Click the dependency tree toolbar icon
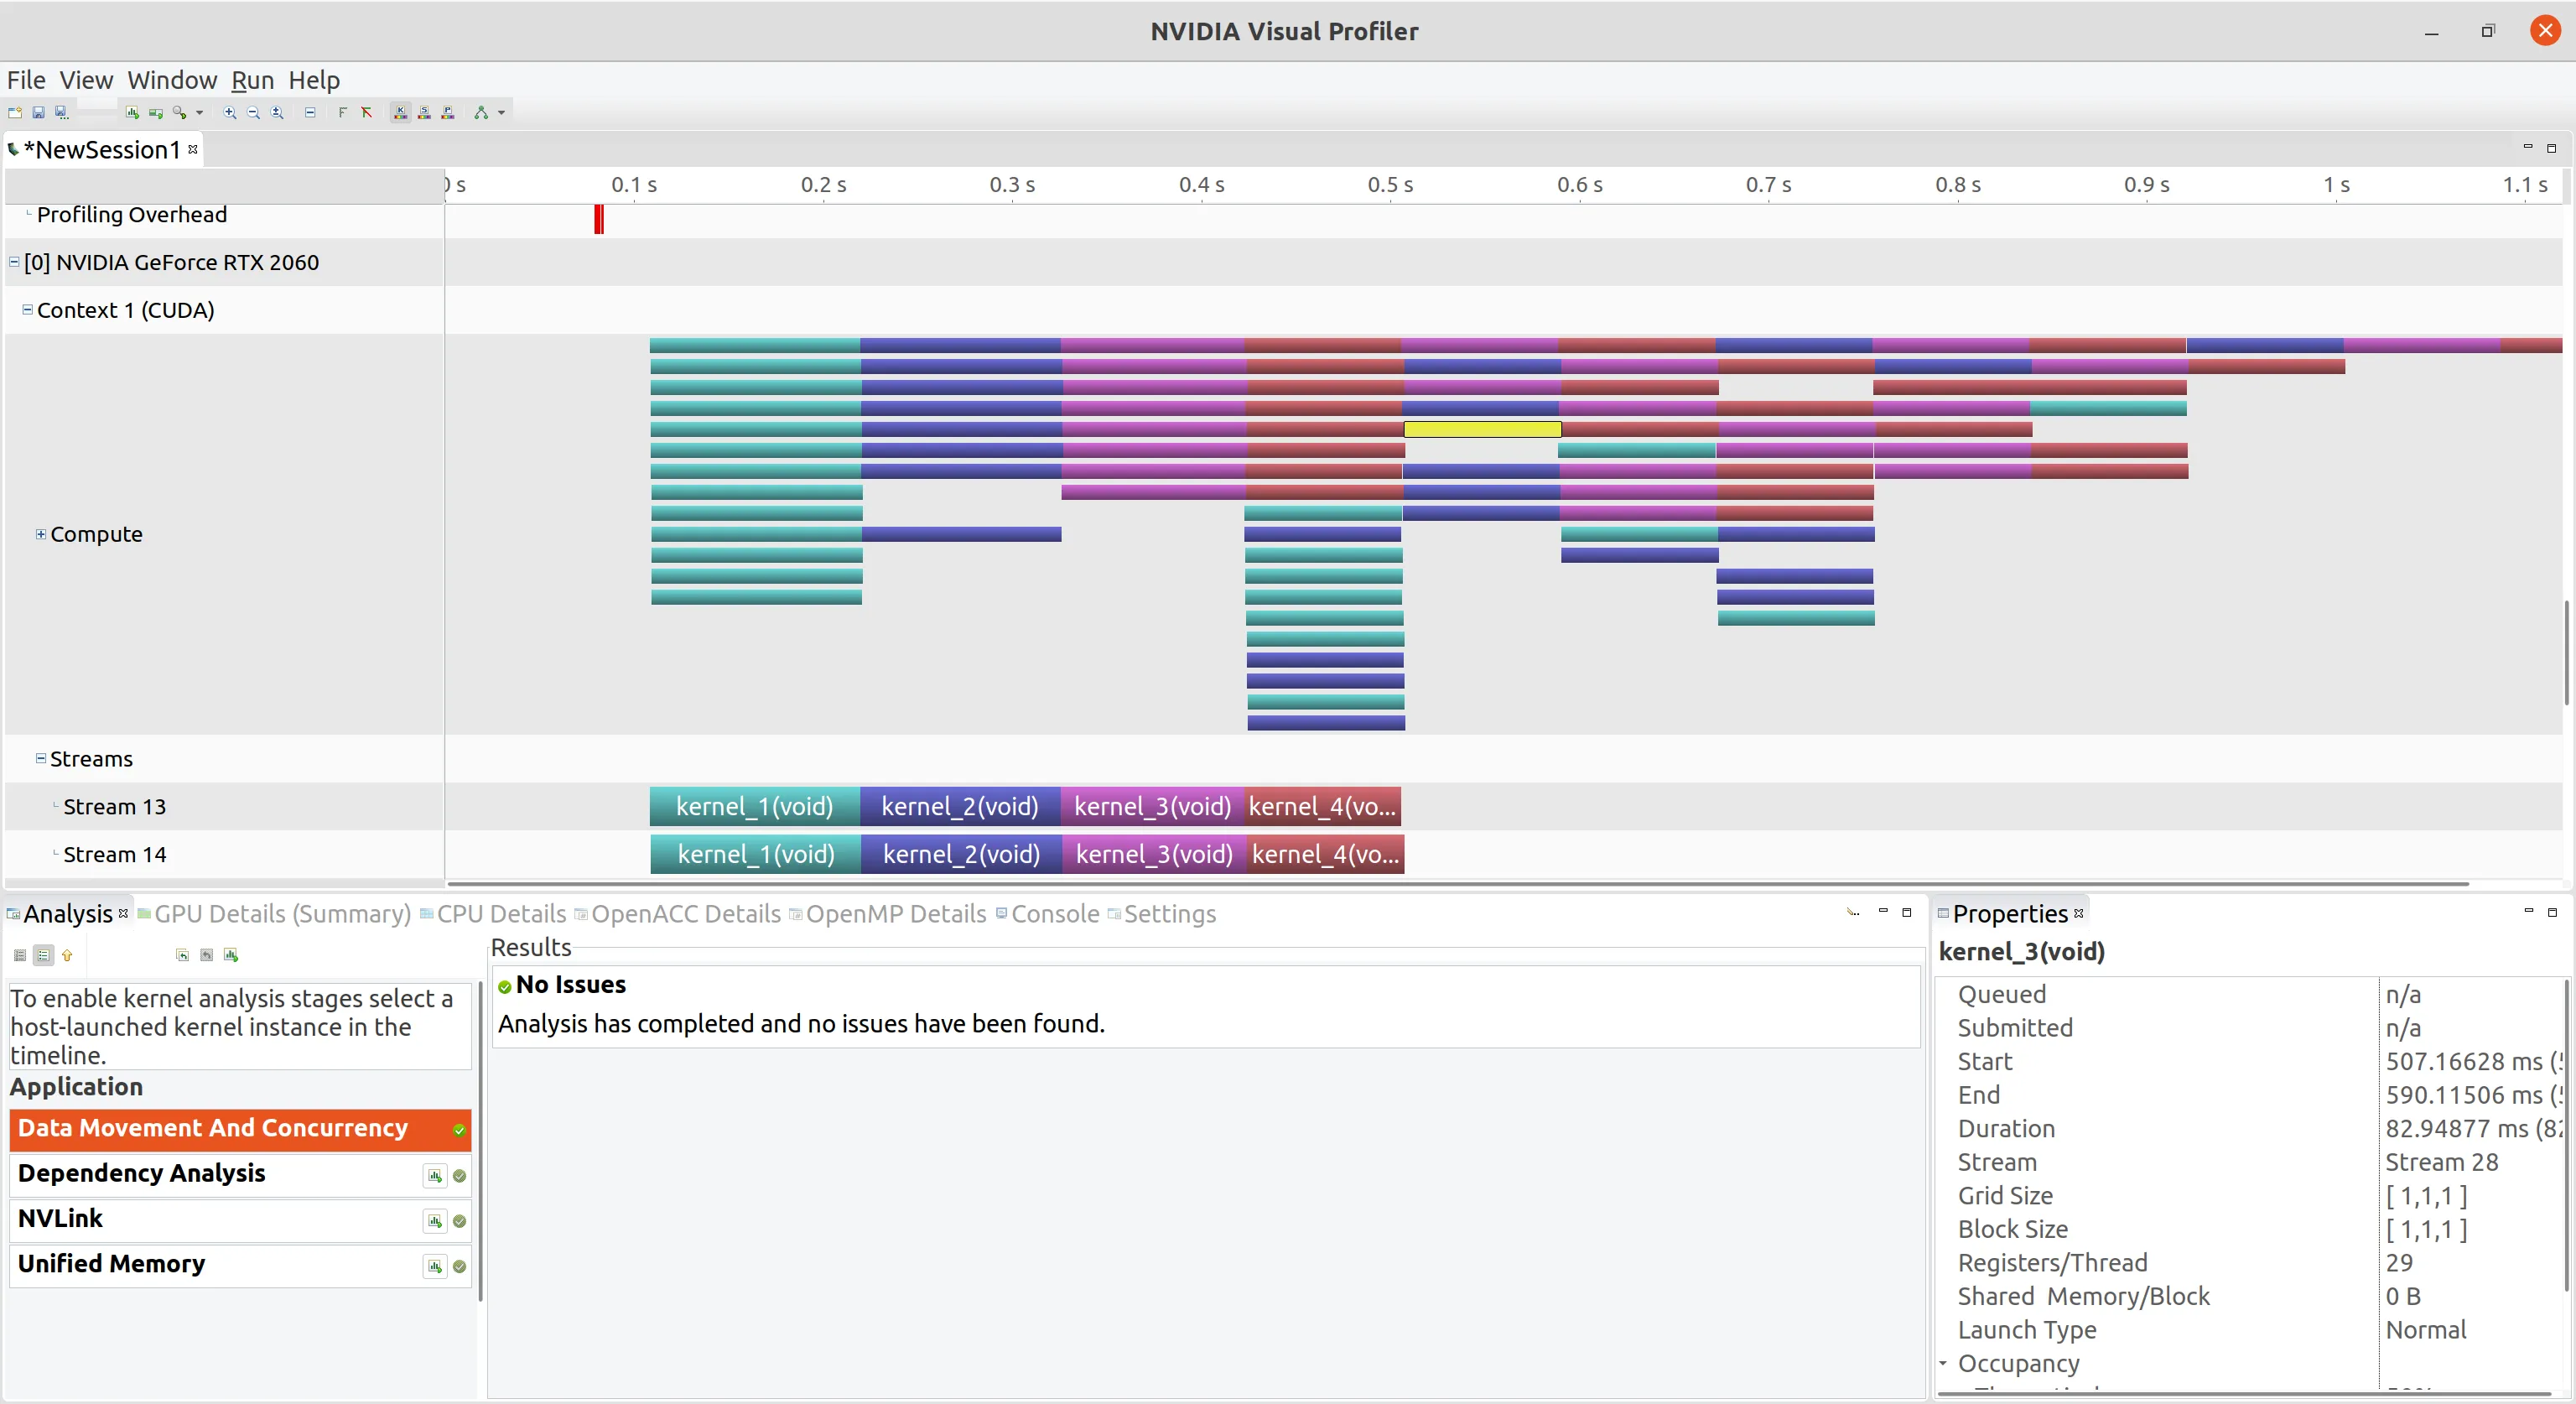Screen dimensions: 2576x1404 pos(482,113)
